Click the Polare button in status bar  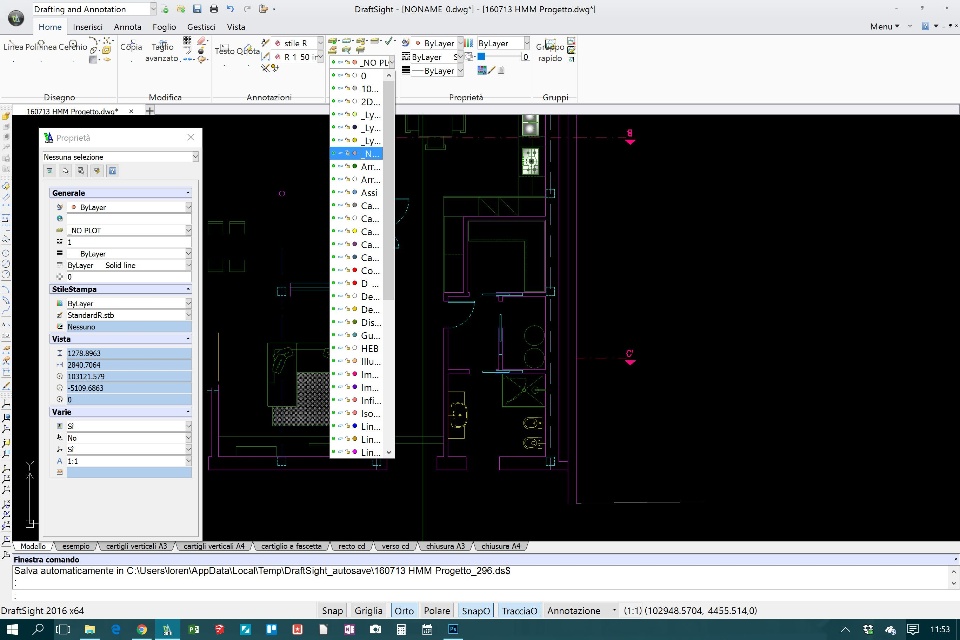[437, 610]
